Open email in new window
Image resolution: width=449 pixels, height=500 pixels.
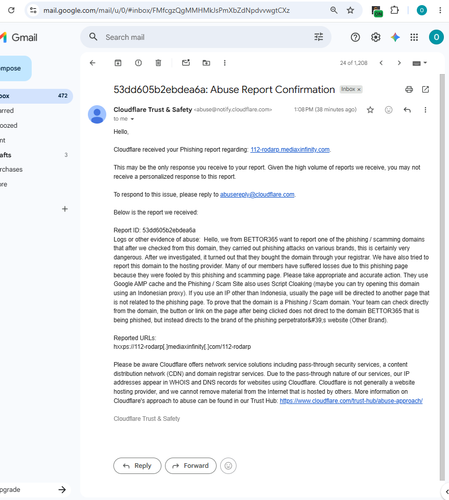click(x=425, y=89)
